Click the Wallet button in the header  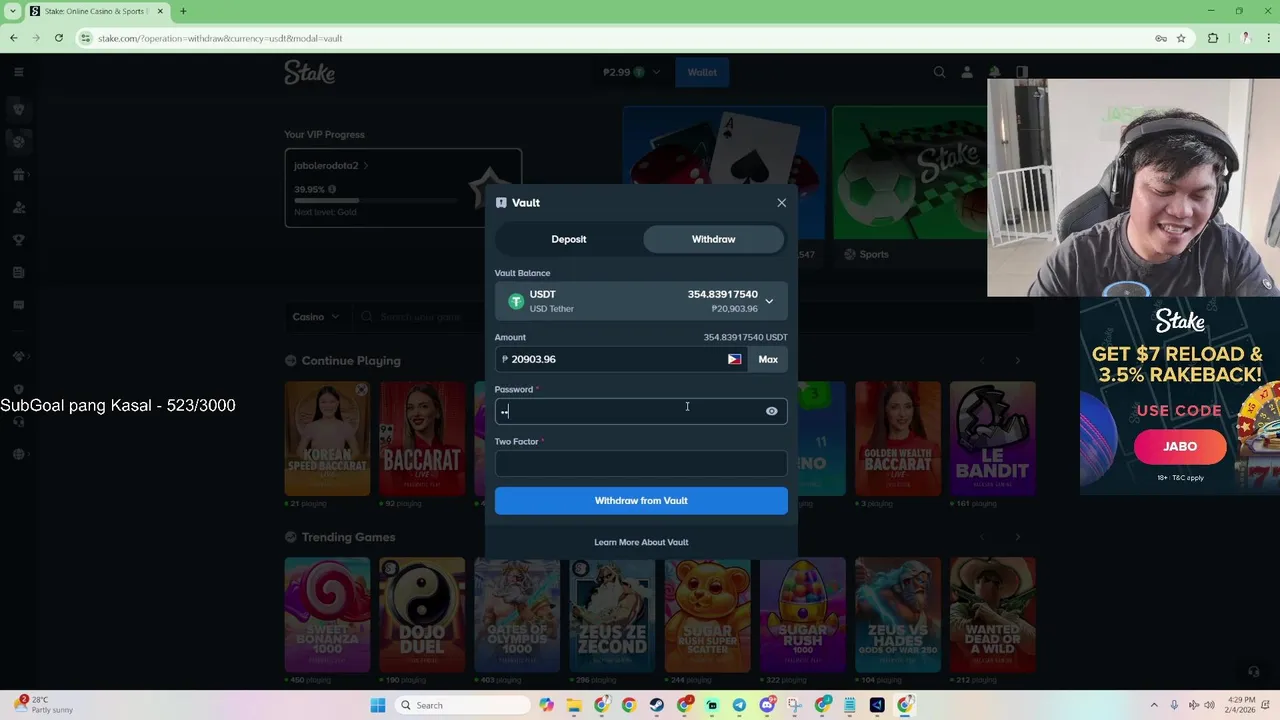(702, 72)
